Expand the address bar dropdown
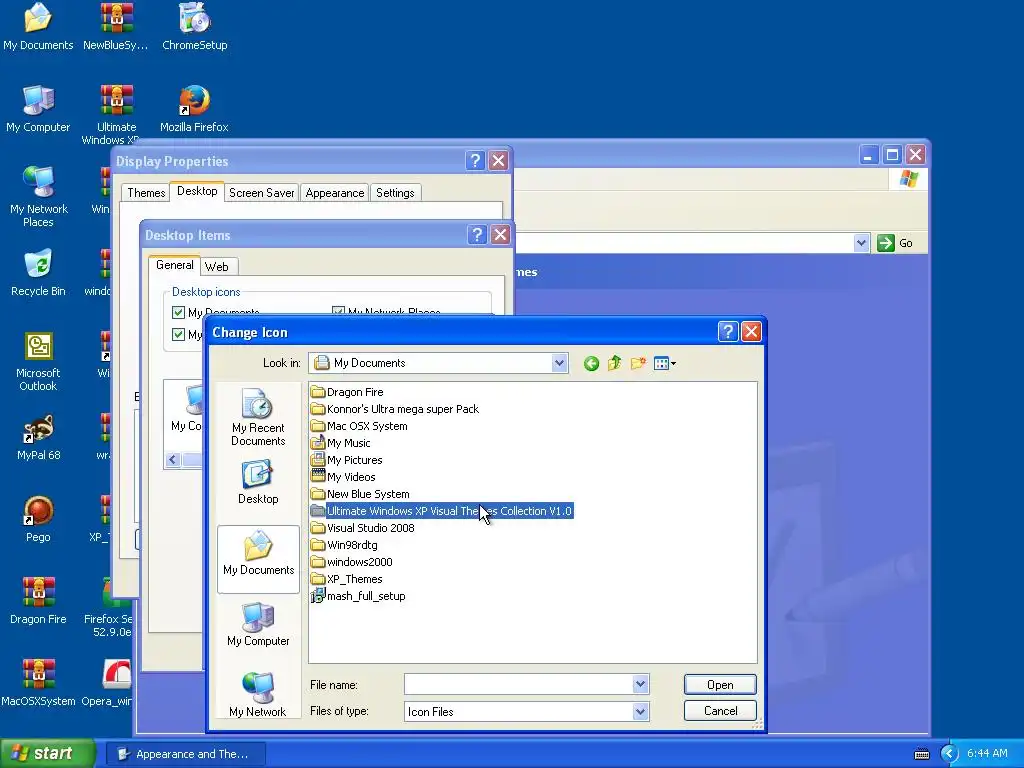Screen dimensions: 1024x768 pyautogui.click(x=861, y=243)
